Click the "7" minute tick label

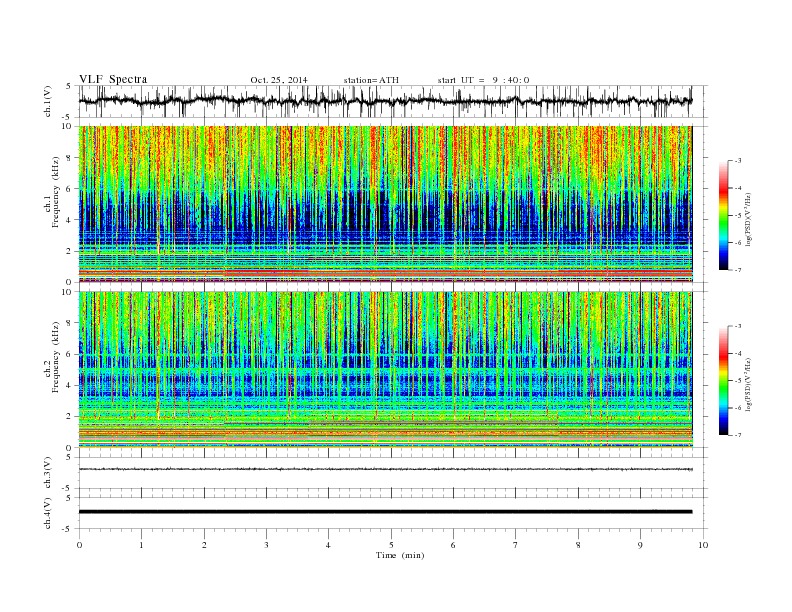click(x=515, y=545)
